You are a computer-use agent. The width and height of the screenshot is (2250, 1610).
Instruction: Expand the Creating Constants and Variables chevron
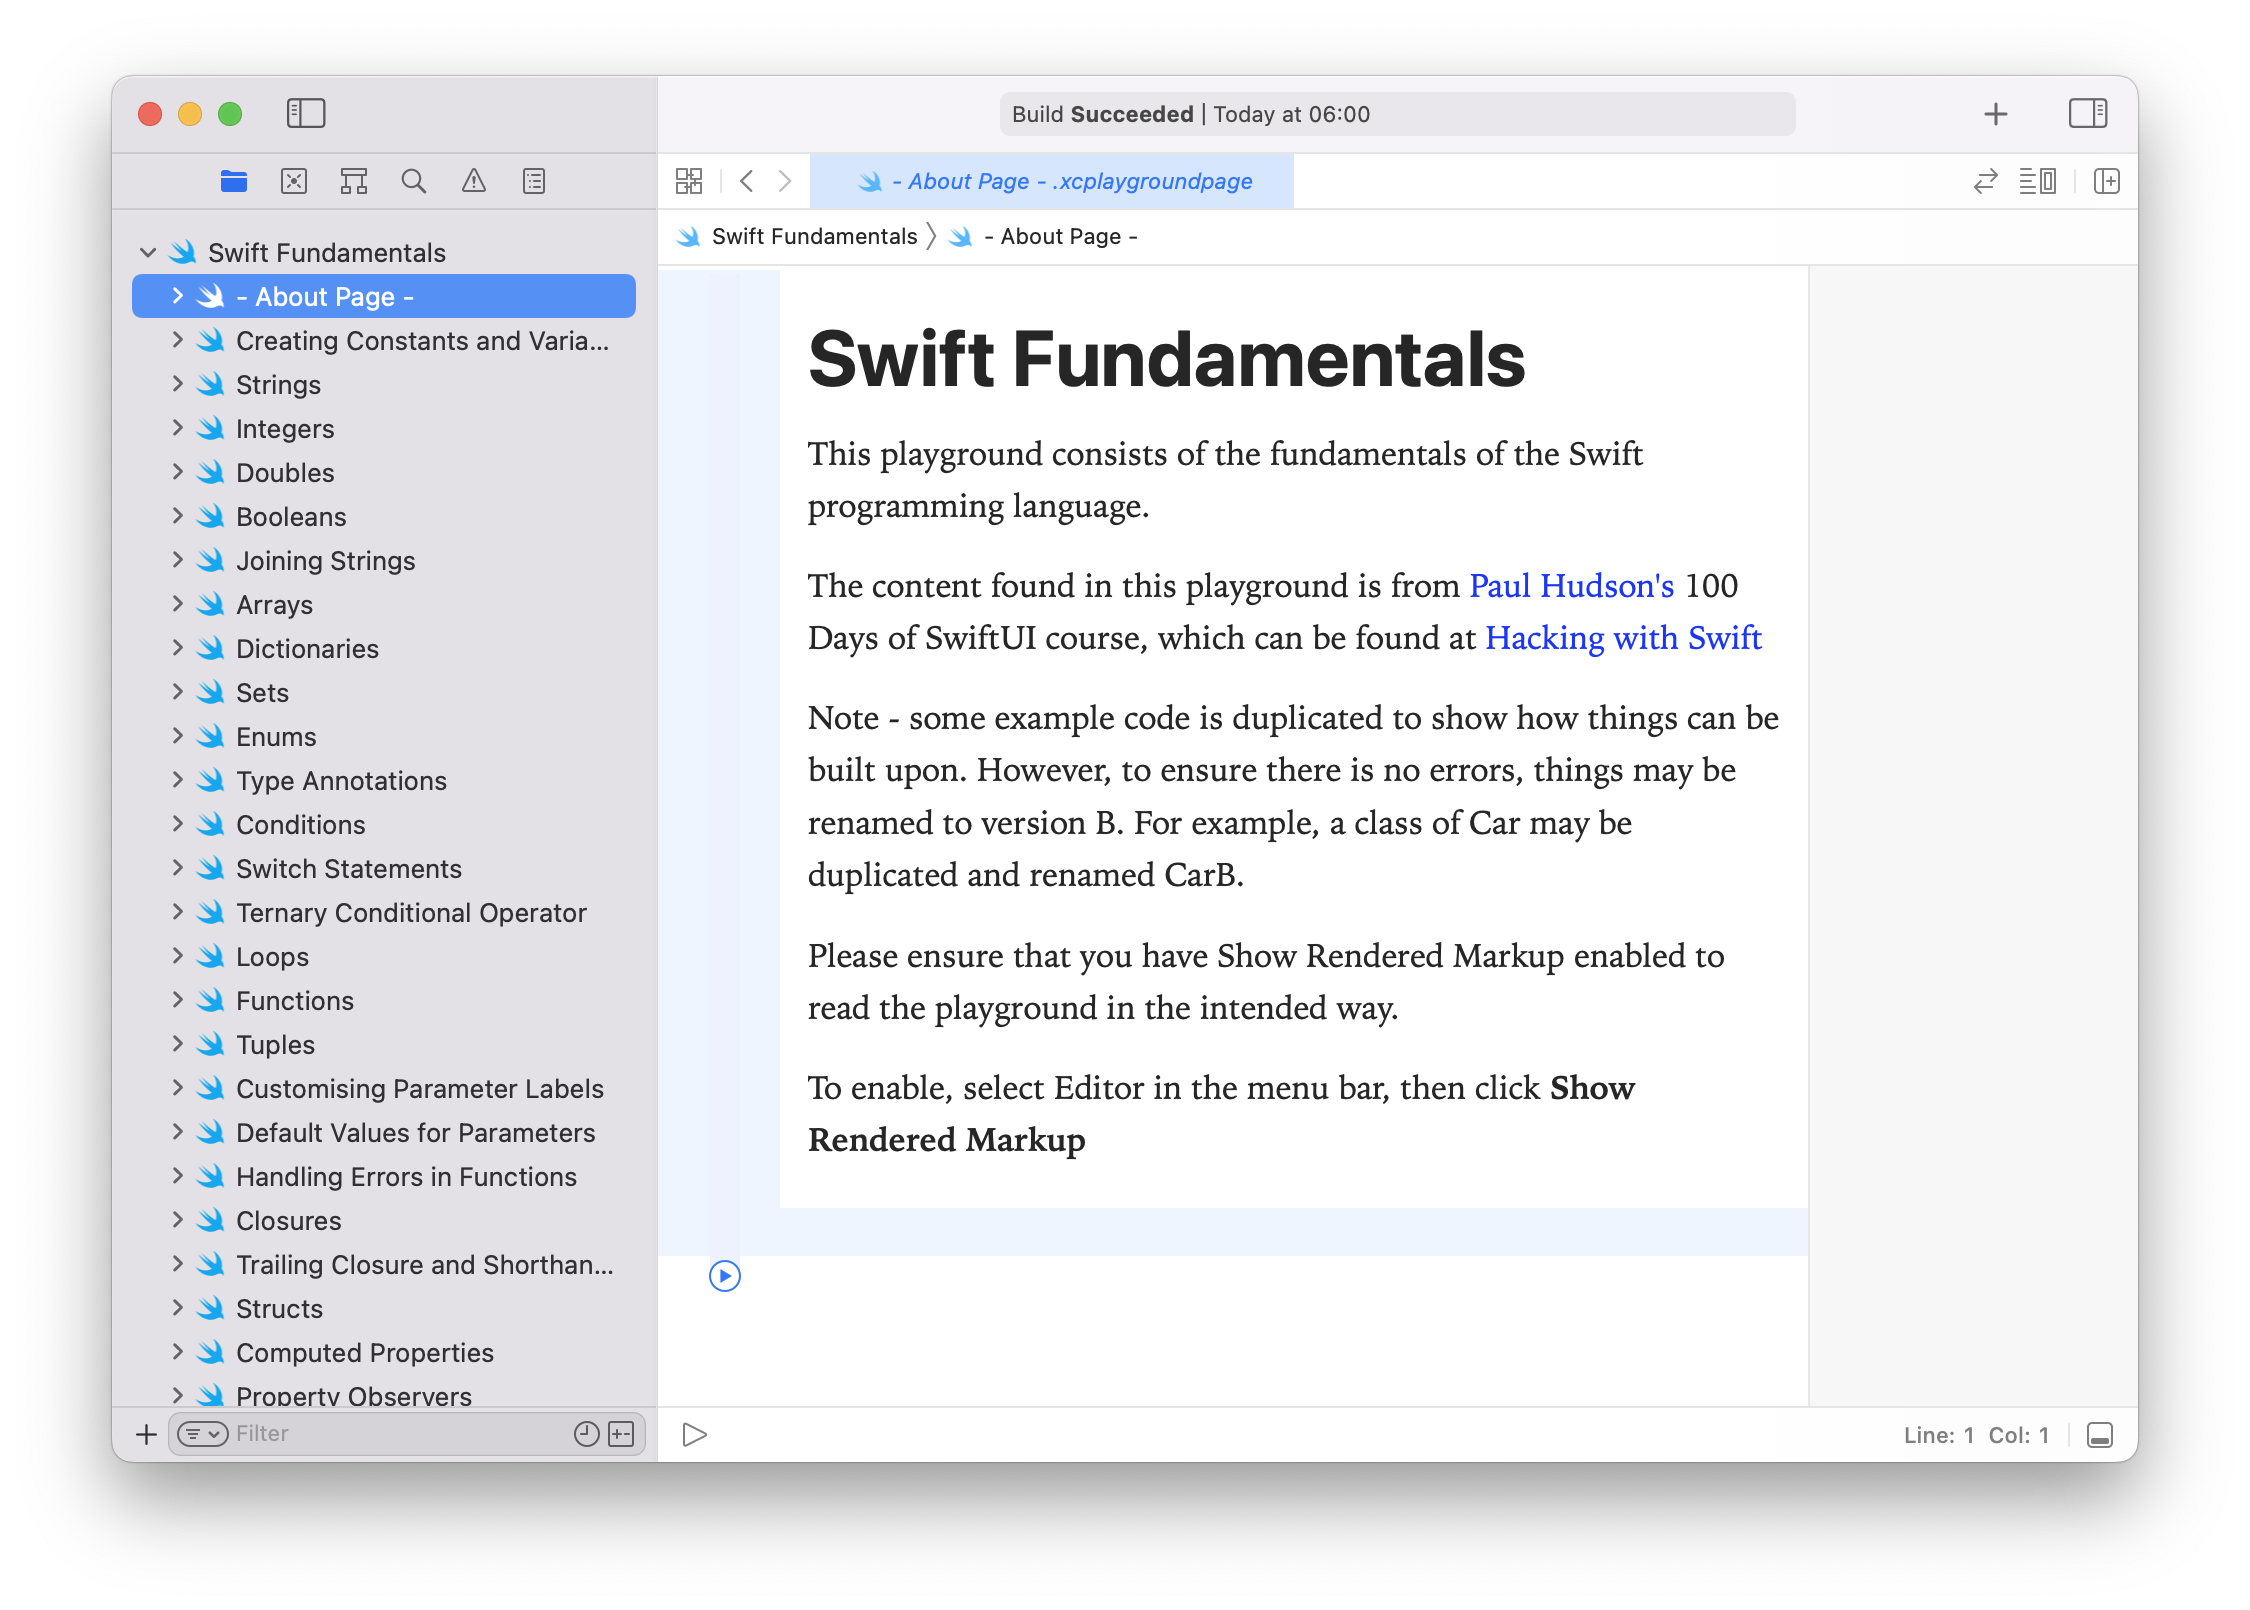[x=178, y=340]
